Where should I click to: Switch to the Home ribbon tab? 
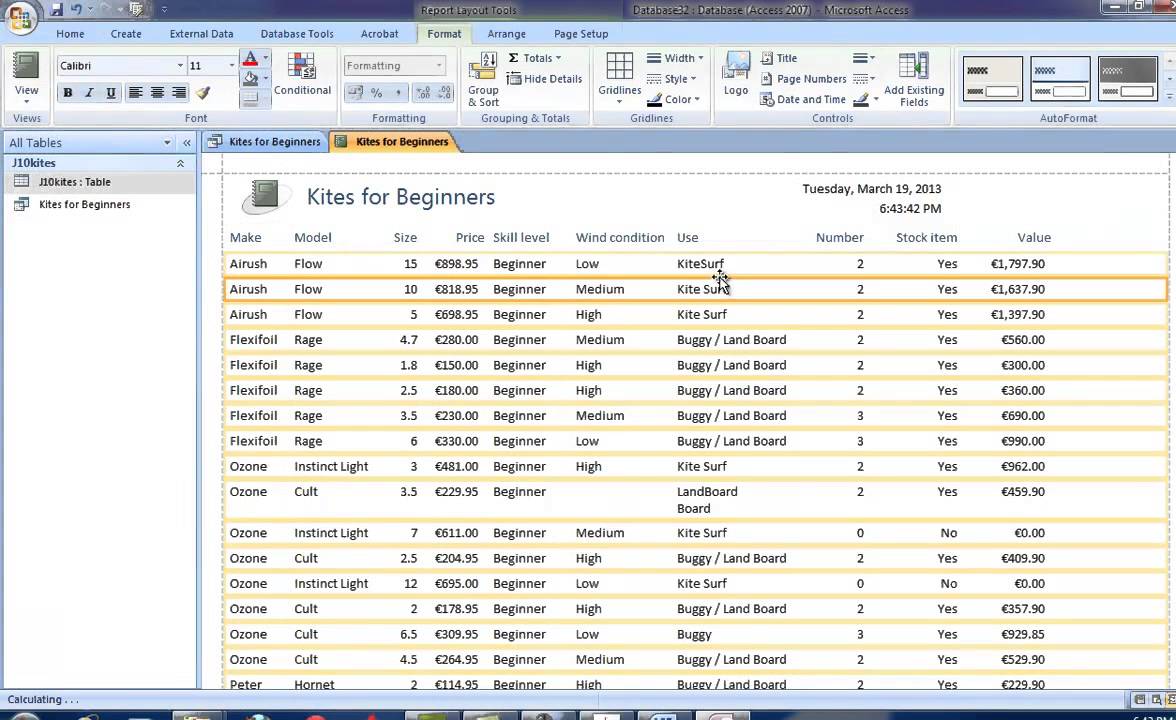70,34
